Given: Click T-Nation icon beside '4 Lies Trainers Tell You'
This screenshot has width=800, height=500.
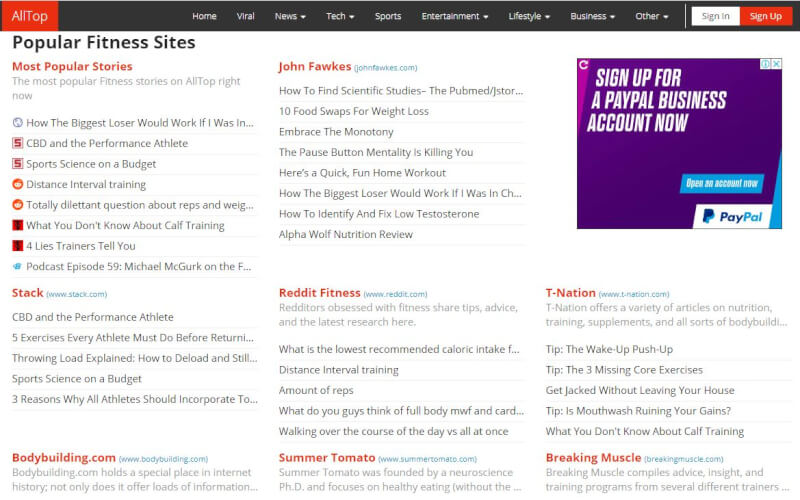Looking at the screenshot, I should point(18,245).
